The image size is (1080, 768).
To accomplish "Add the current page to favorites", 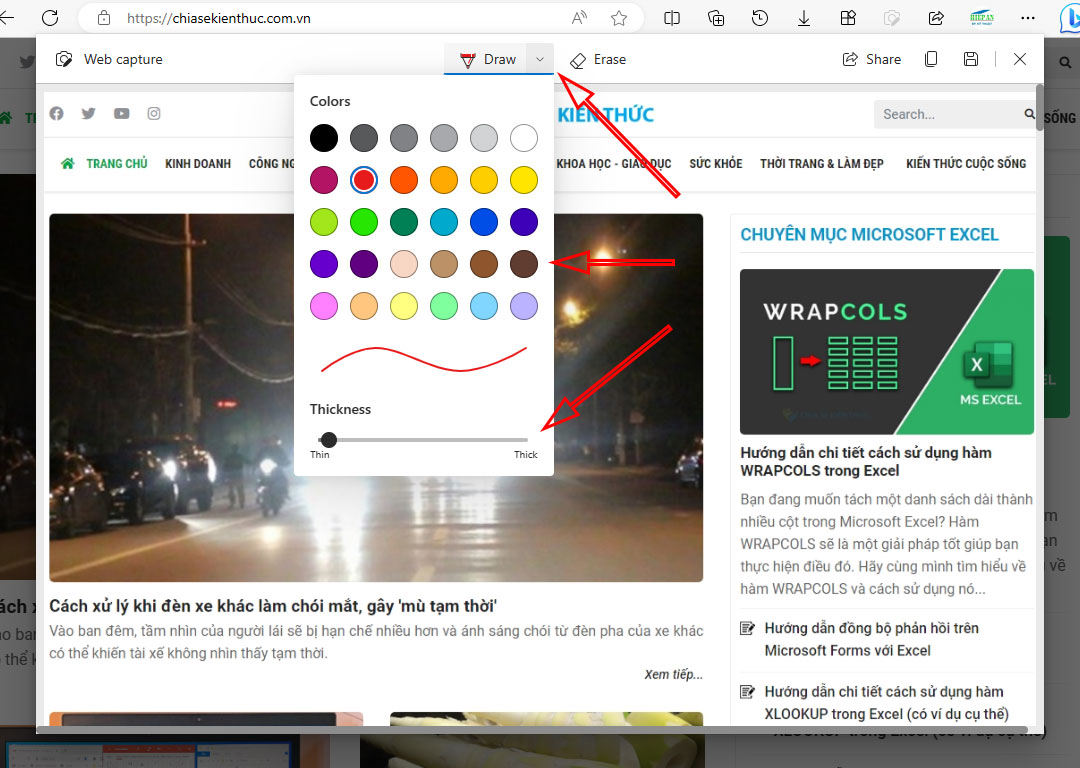I will (x=619, y=18).
